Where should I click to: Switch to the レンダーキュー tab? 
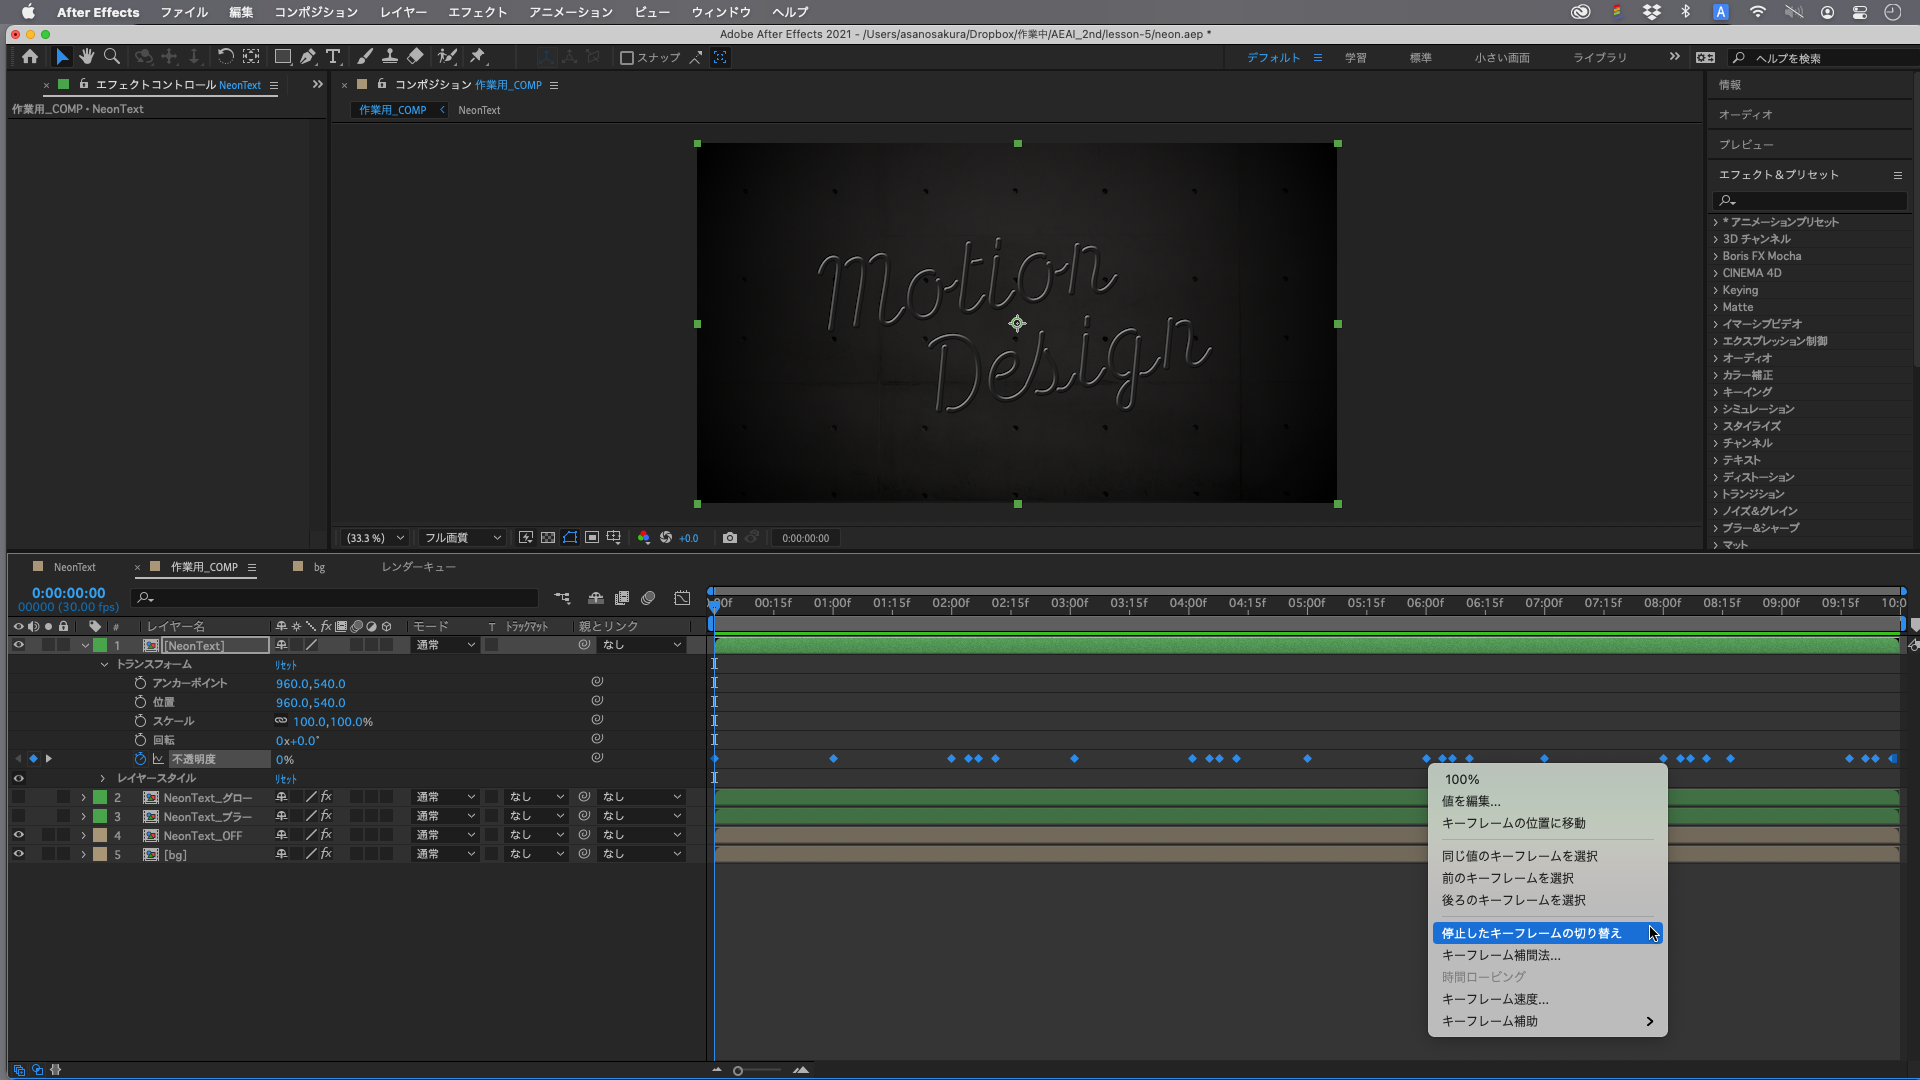[x=418, y=567]
